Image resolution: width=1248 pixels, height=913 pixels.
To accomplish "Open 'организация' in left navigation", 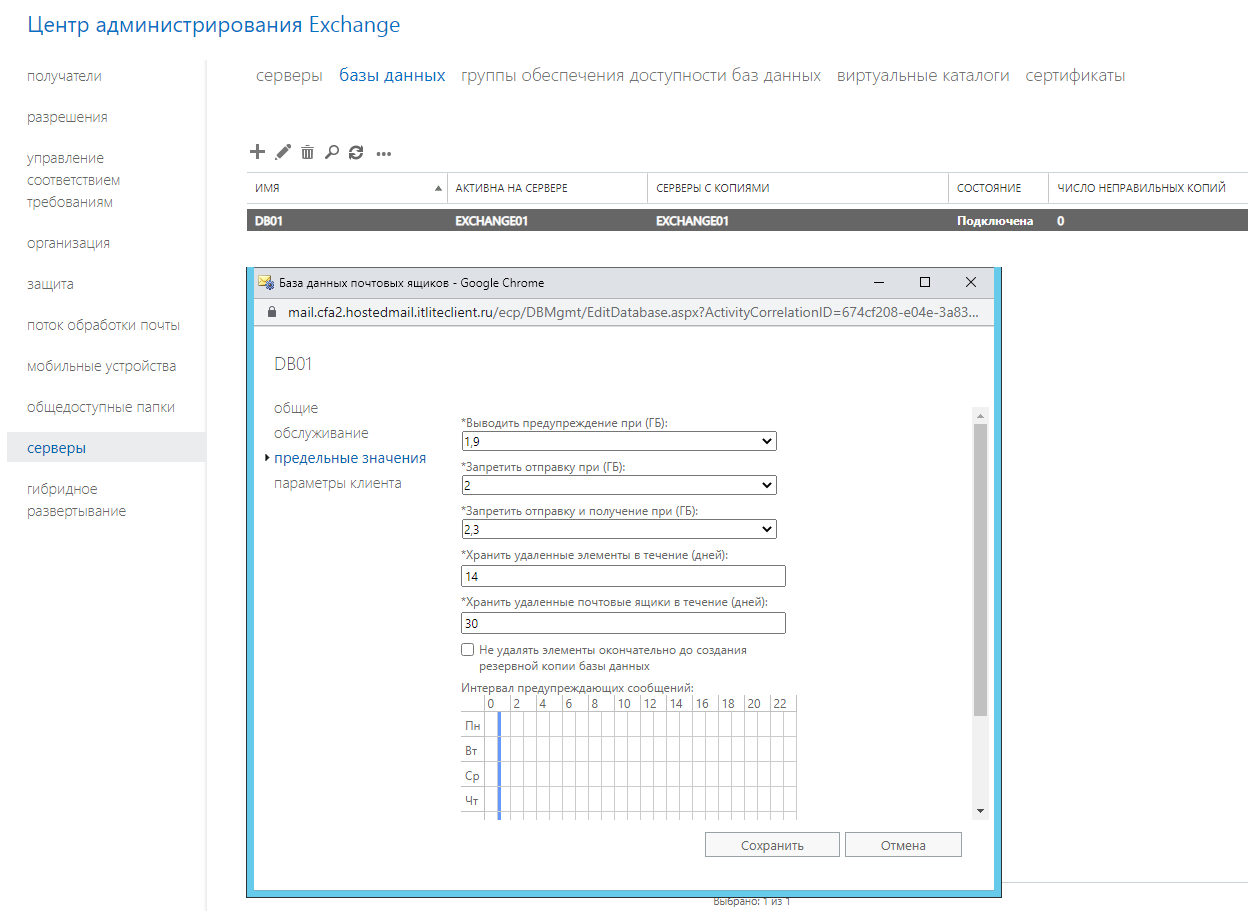I will point(68,243).
